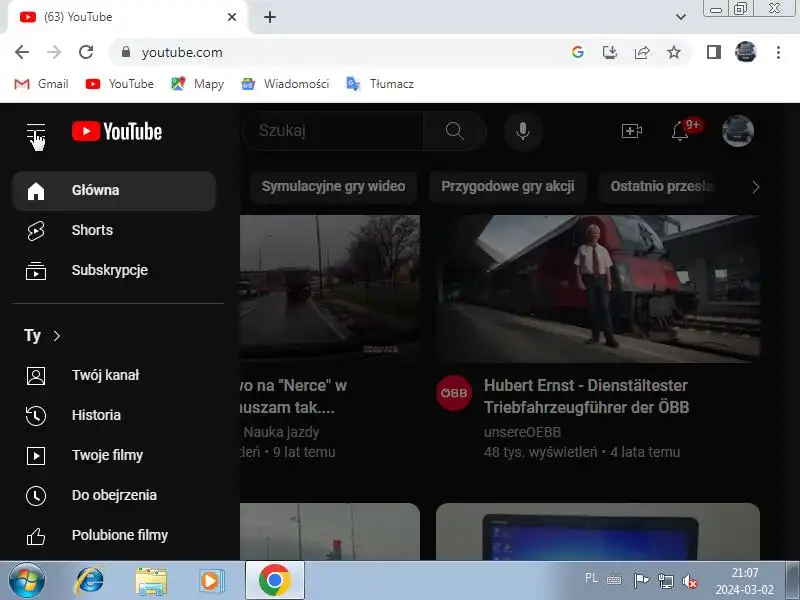Open the Hubert Ernst - Dienstältester video title
Screen dimensions: 800x600
point(586,396)
